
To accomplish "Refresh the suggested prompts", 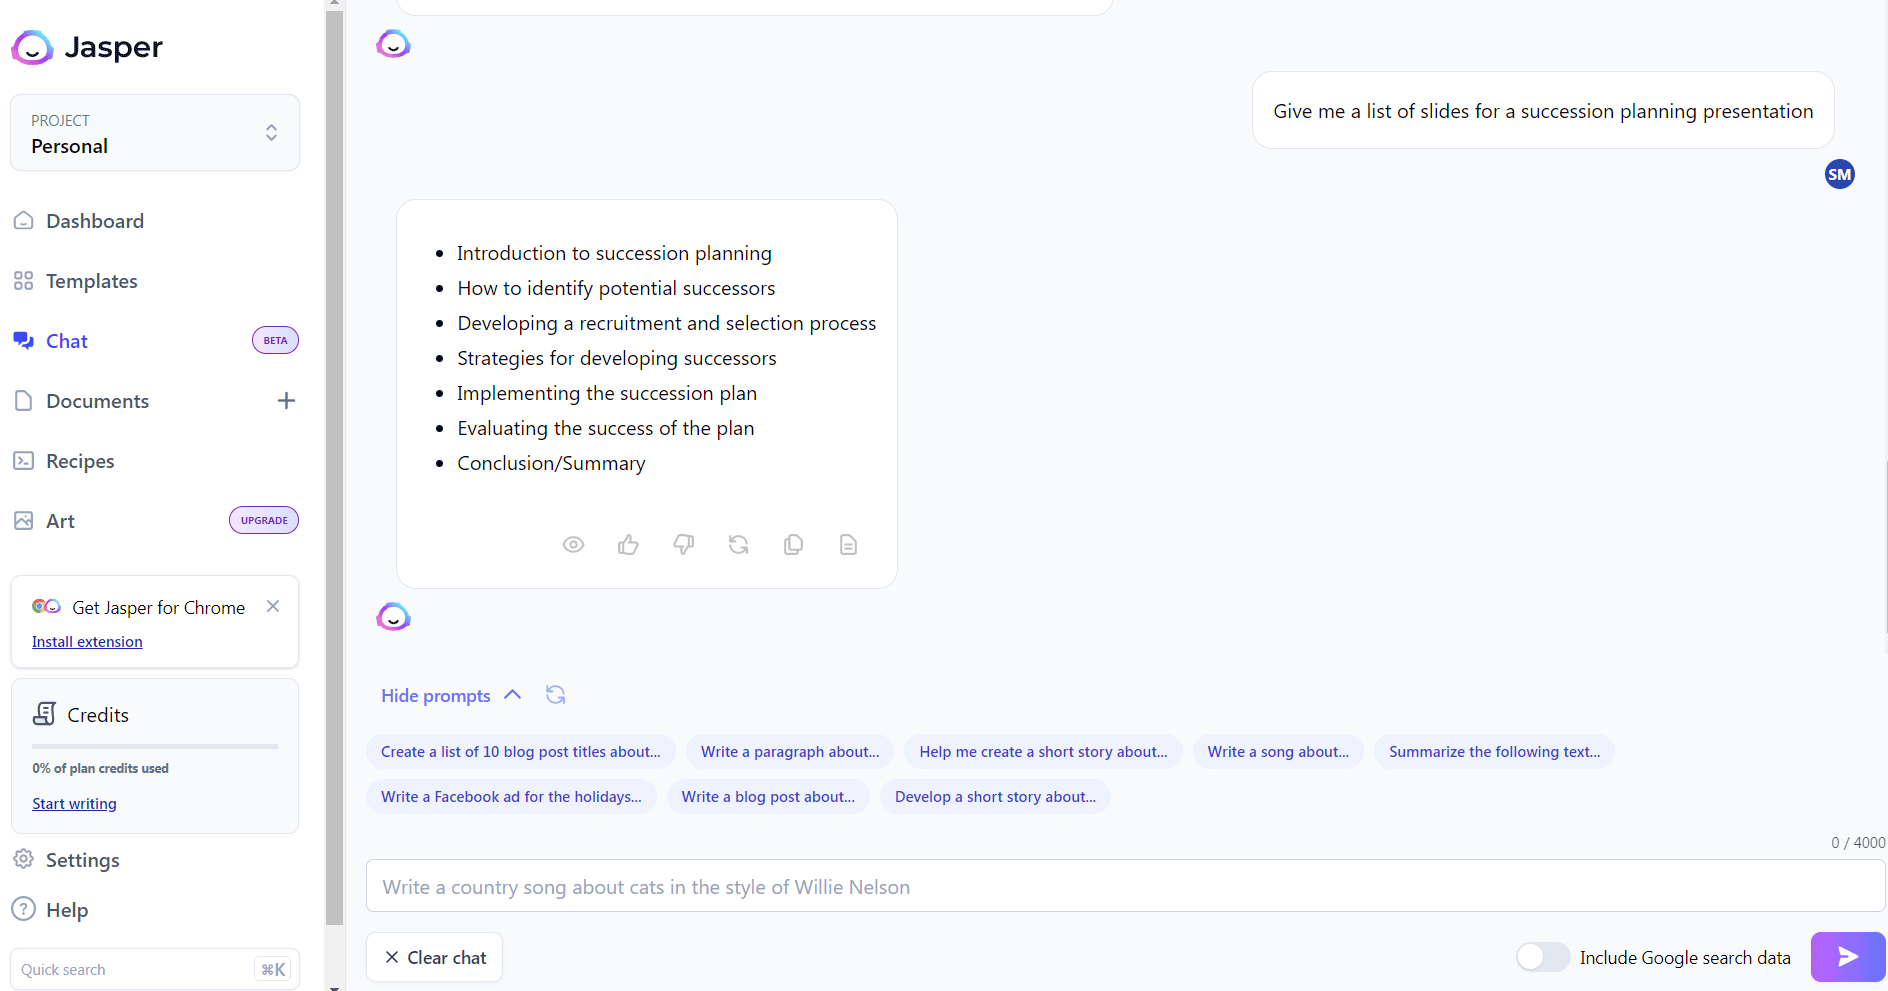I will (x=556, y=695).
